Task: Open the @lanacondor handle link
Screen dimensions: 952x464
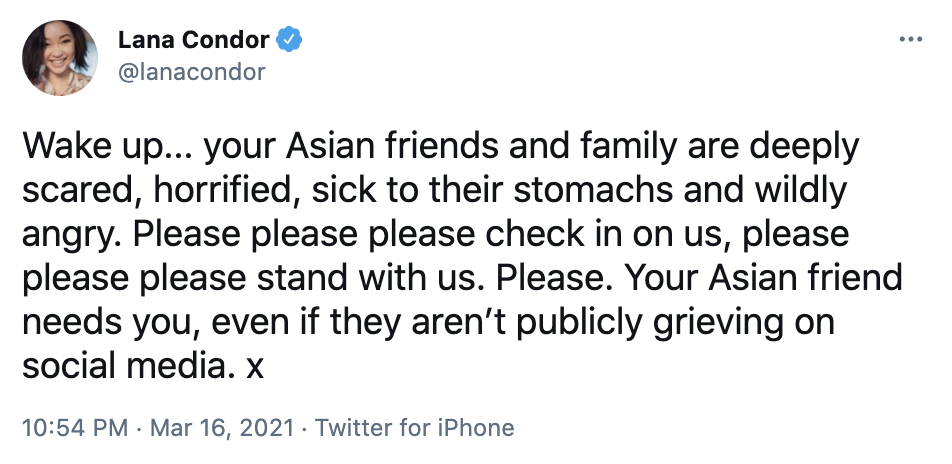Action: coord(192,72)
